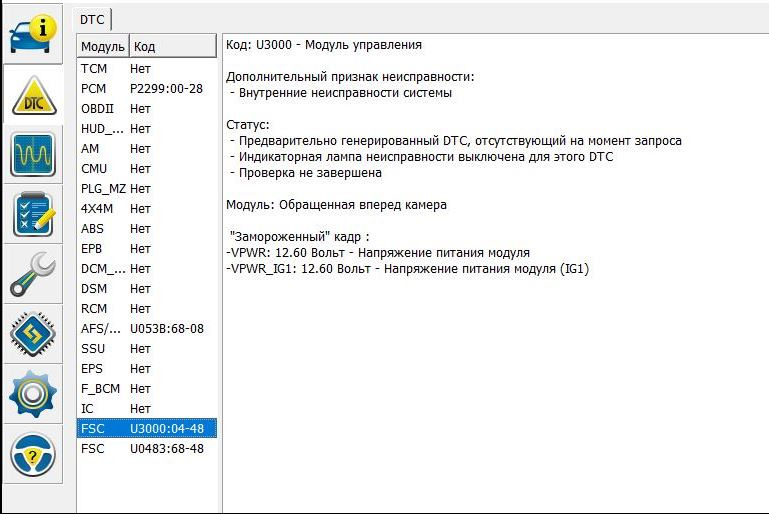Open the module programming chip icon
Image resolution: width=769 pixels, height=514 pixels.
pos(32,335)
